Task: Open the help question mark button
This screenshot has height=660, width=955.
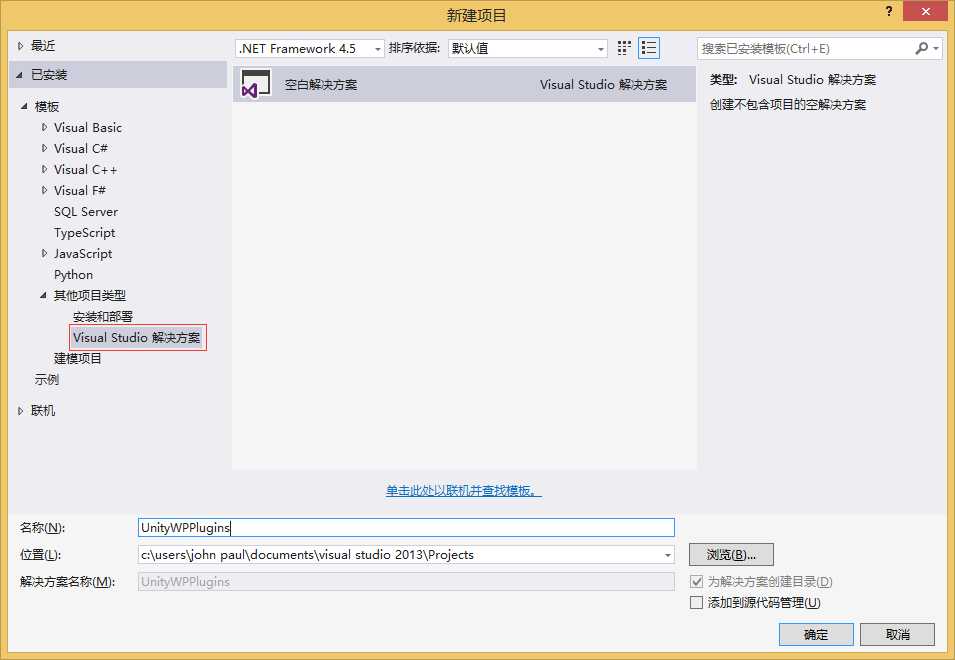Action: pos(889,12)
